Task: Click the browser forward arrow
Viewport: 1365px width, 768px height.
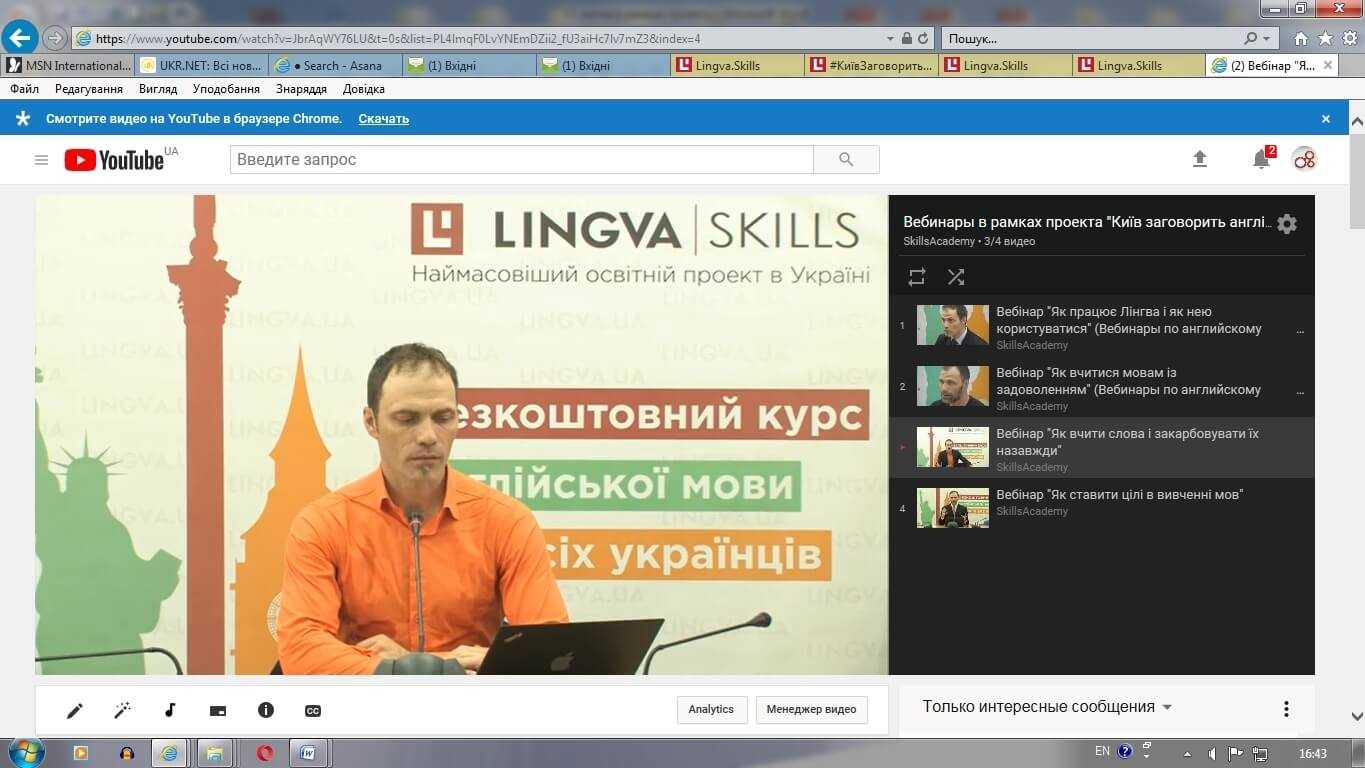Action: click(55, 38)
